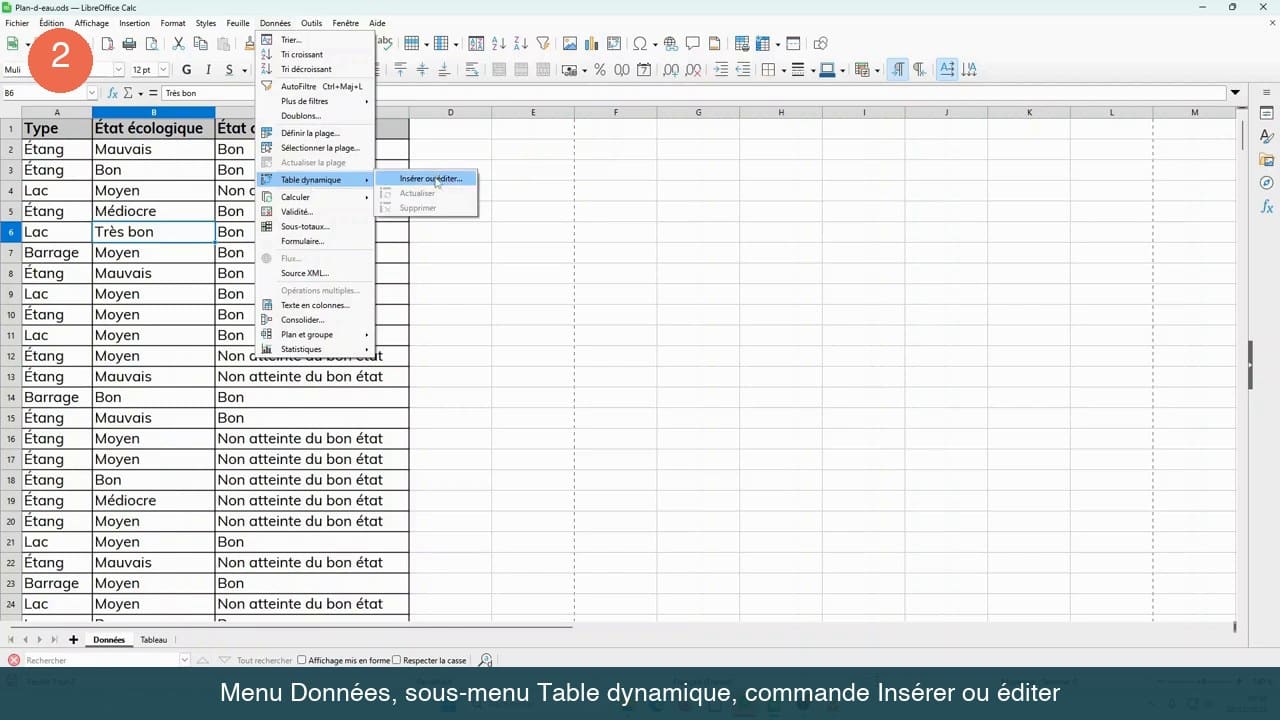1280x720 pixels.
Task: Click the background color swatch button
Action: point(827,70)
